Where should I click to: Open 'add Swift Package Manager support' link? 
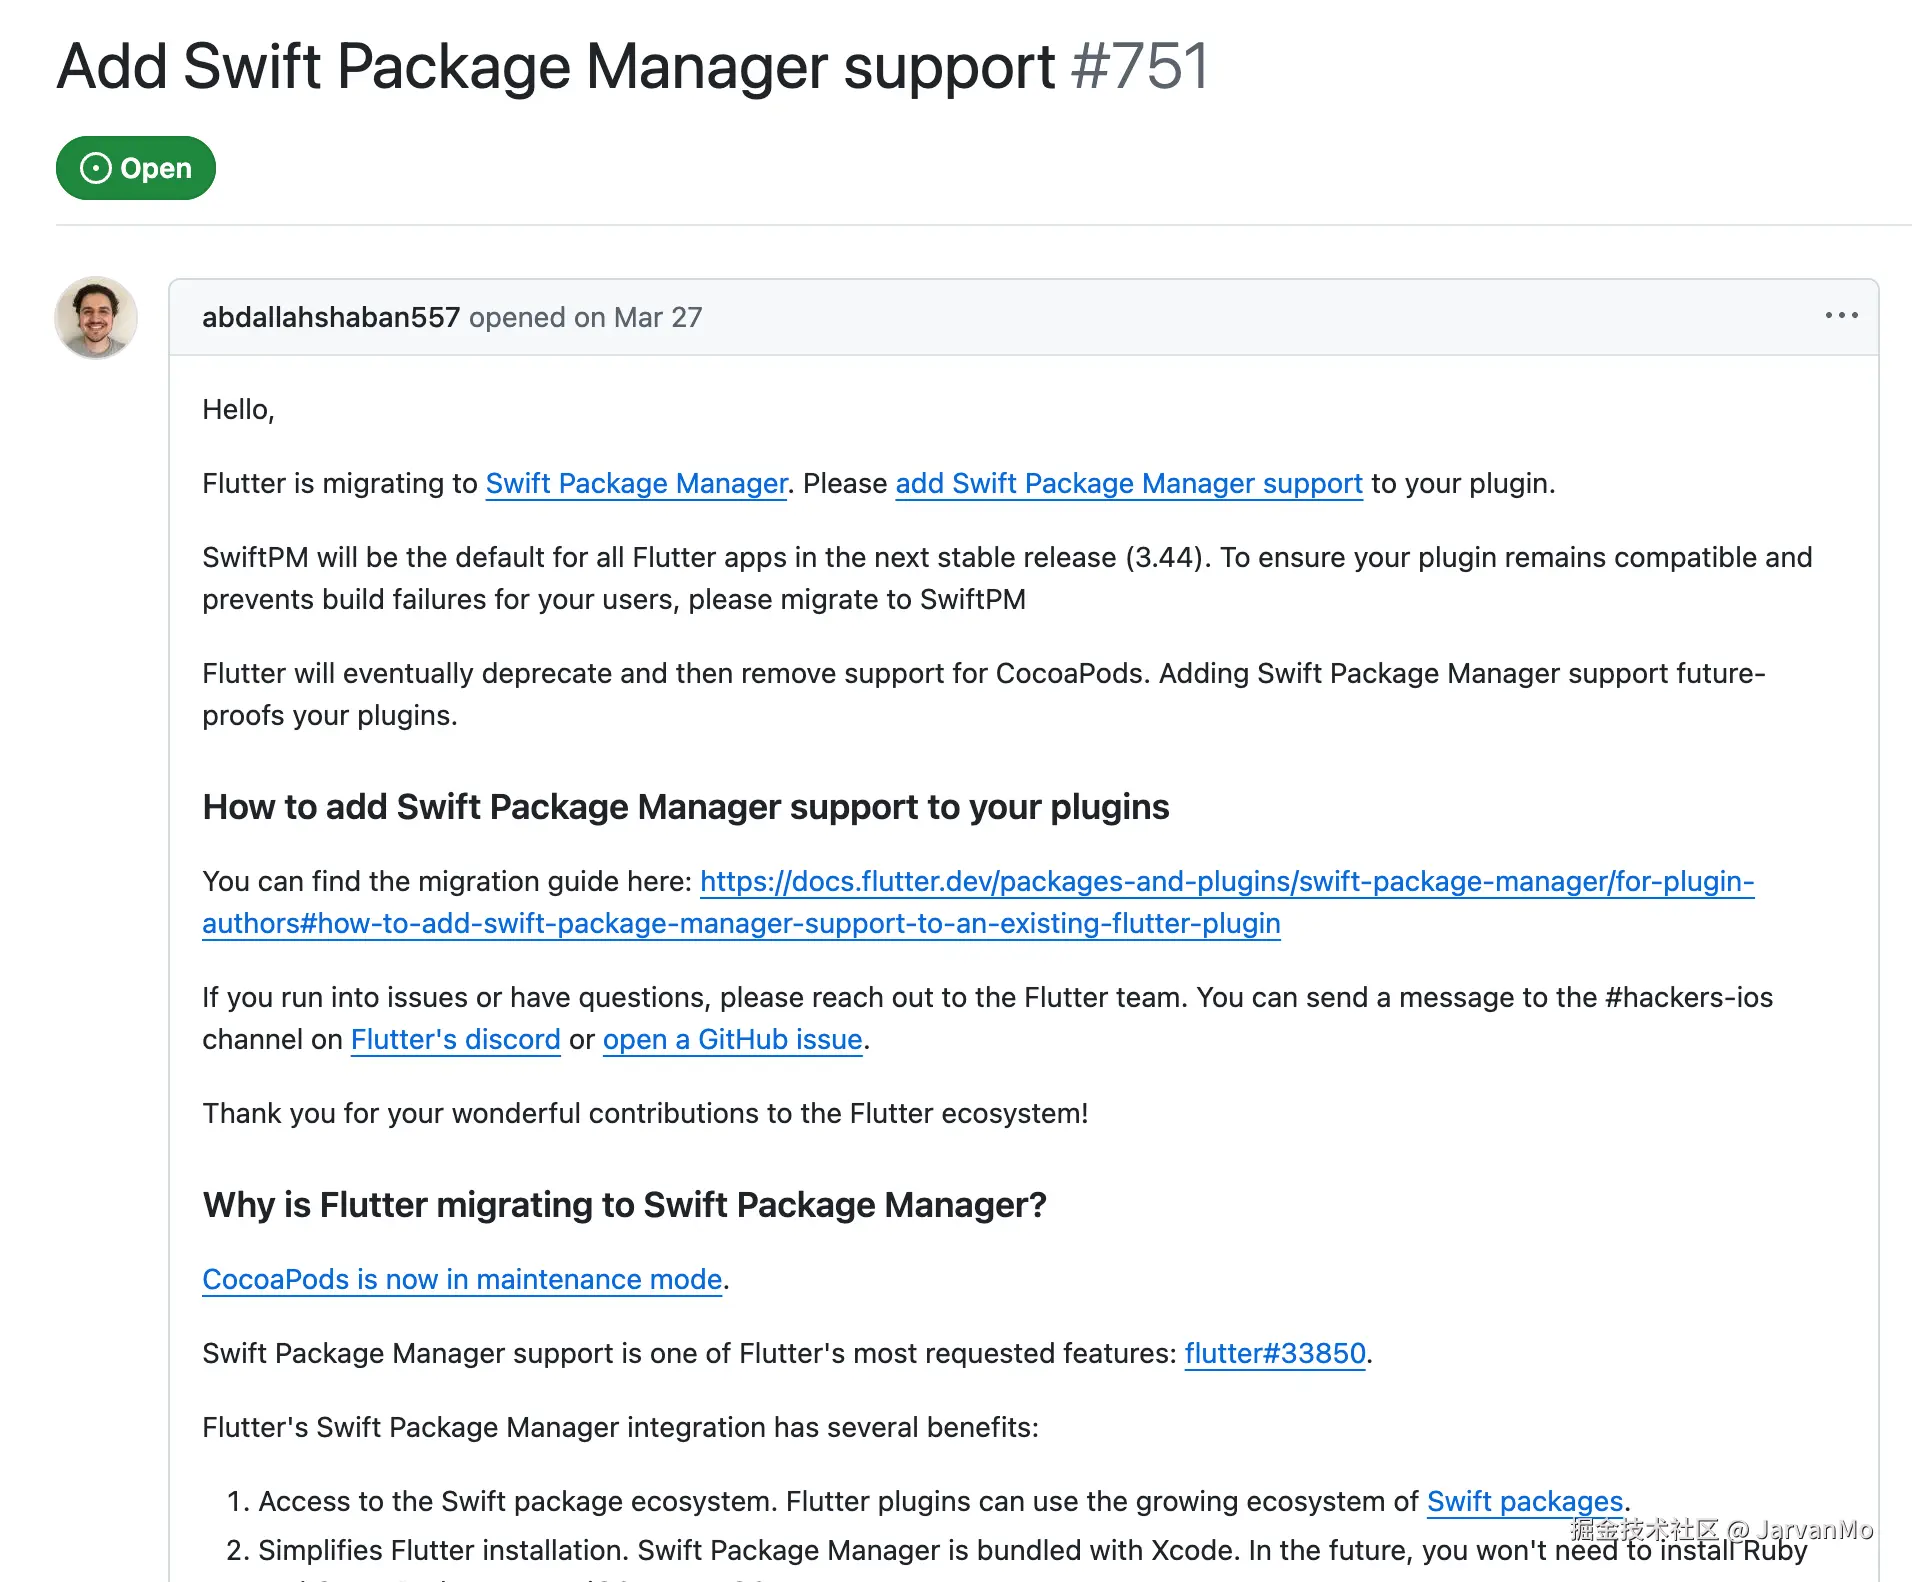pos(1129,484)
